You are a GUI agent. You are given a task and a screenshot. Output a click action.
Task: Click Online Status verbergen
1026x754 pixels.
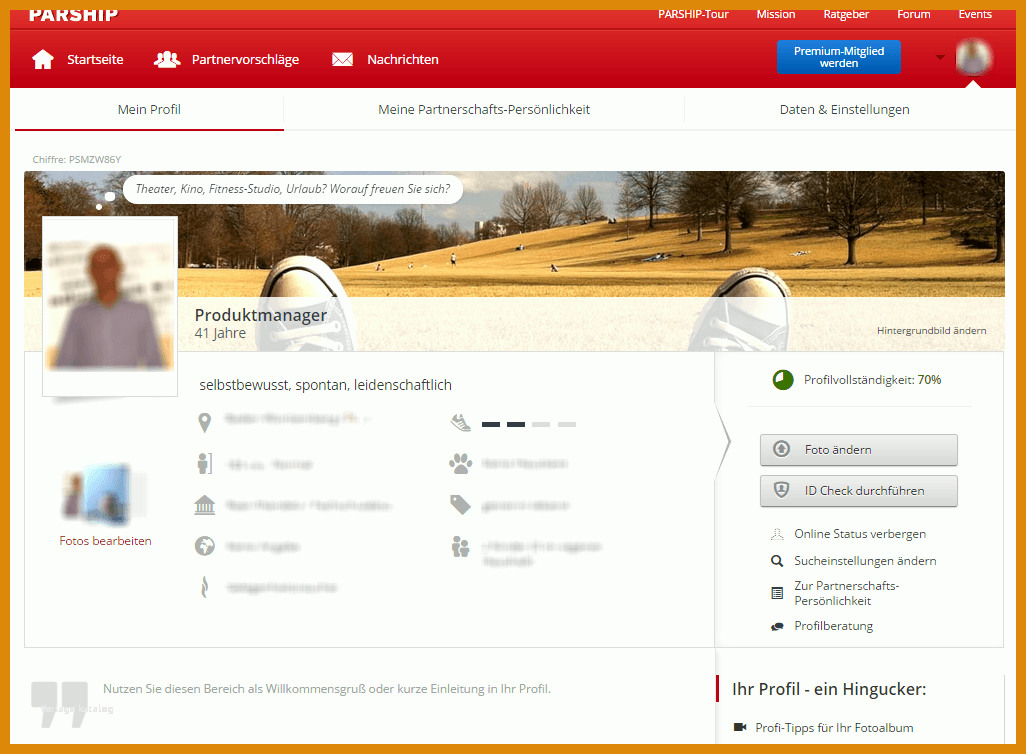(x=860, y=534)
